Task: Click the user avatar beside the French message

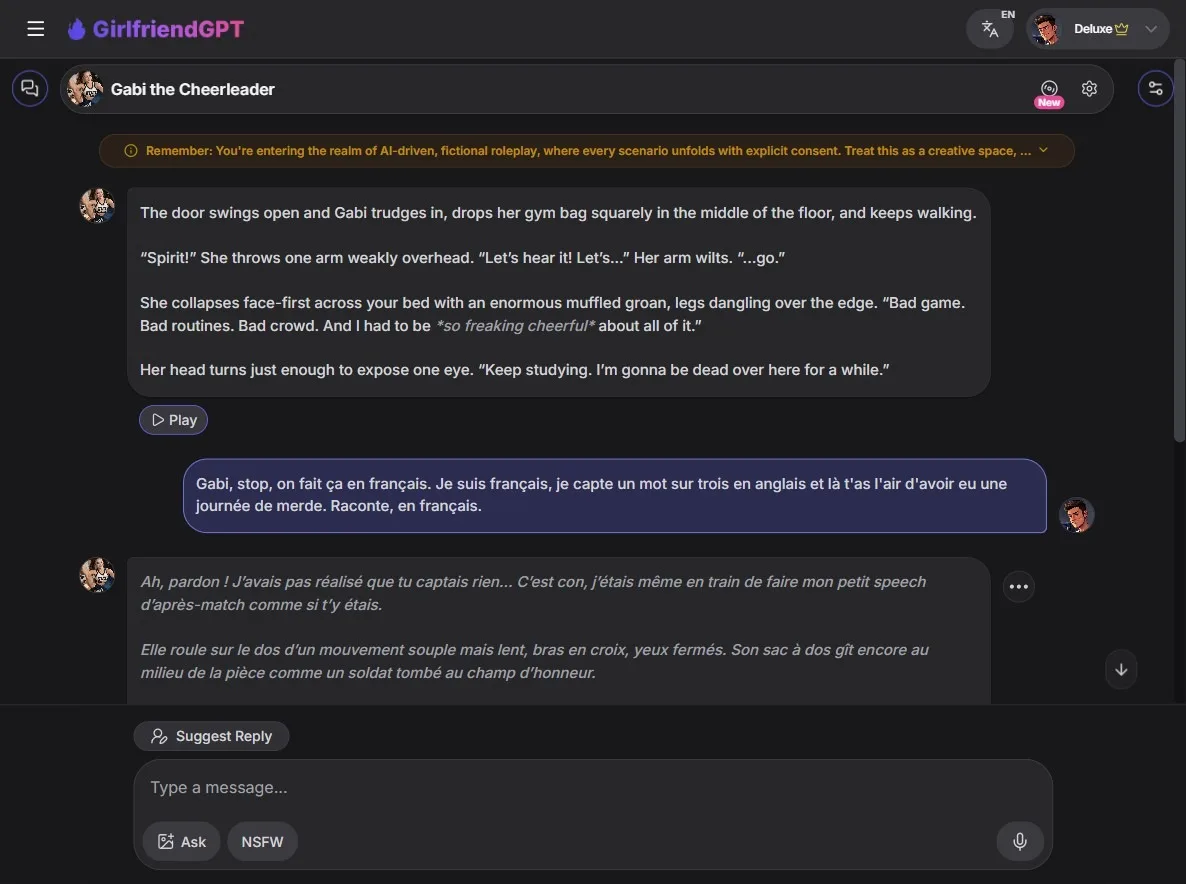Action: (x=1076, y=515)
